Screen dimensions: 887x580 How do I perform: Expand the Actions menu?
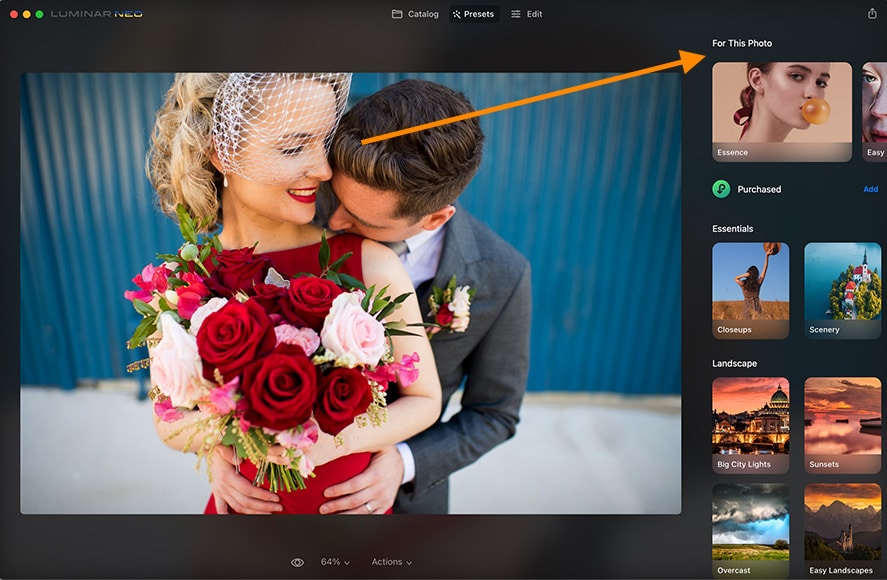391,562
